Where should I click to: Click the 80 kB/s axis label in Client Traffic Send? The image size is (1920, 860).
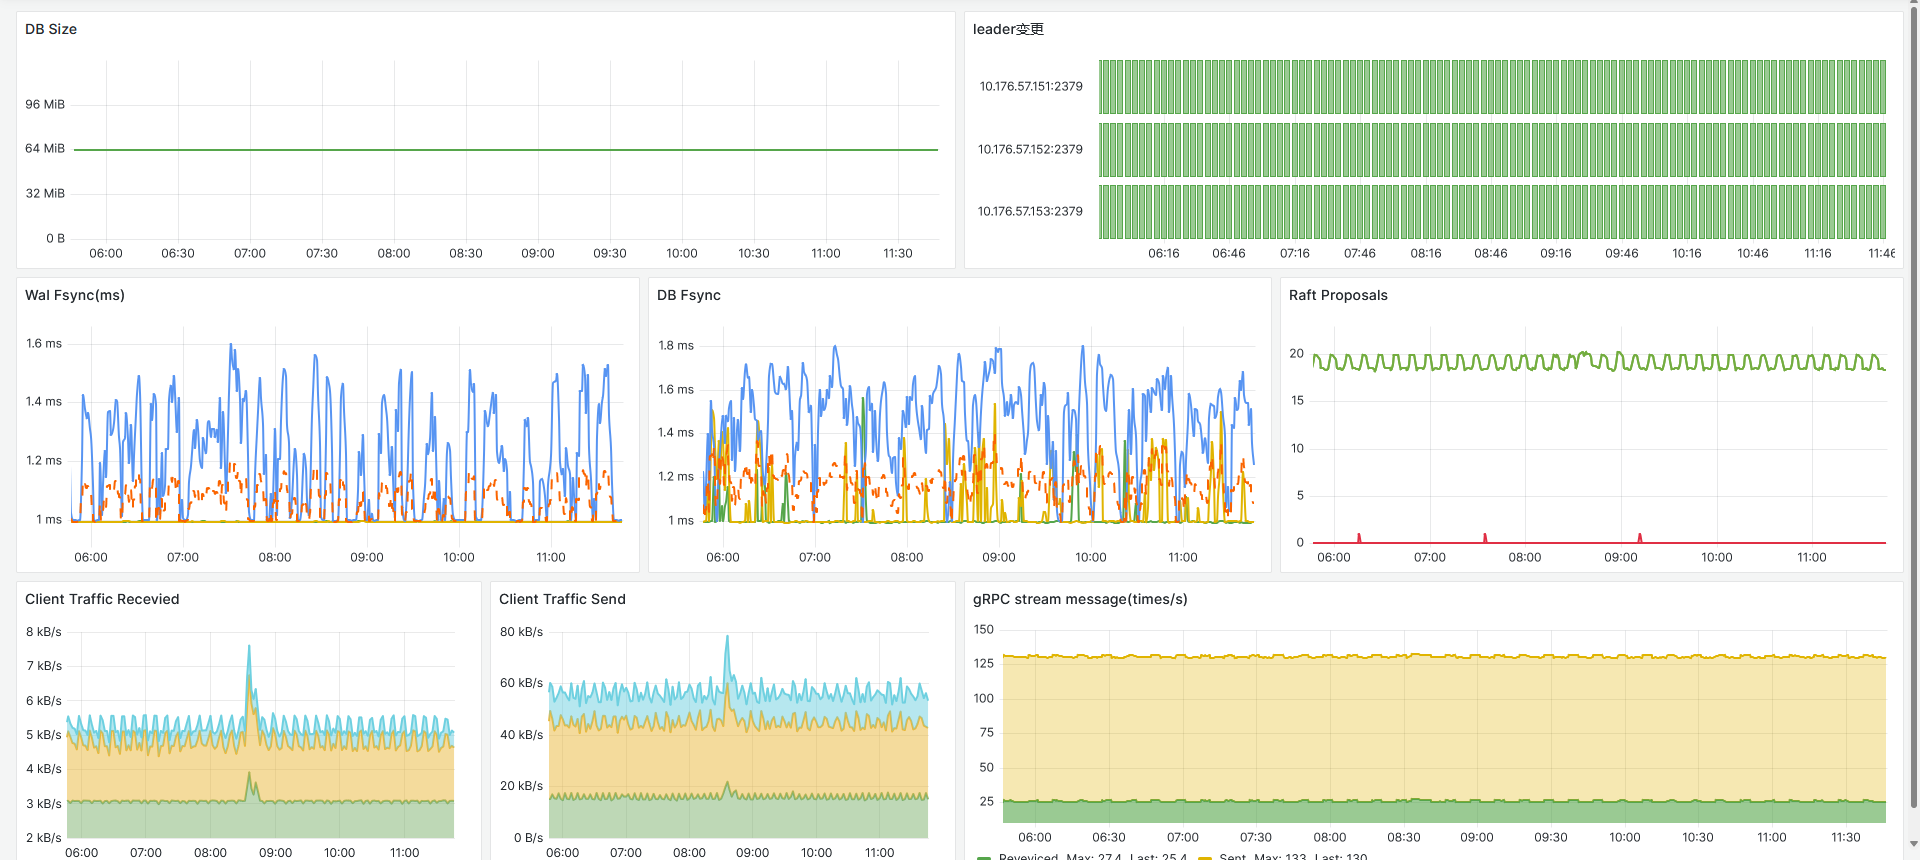(x=522, y=632)
